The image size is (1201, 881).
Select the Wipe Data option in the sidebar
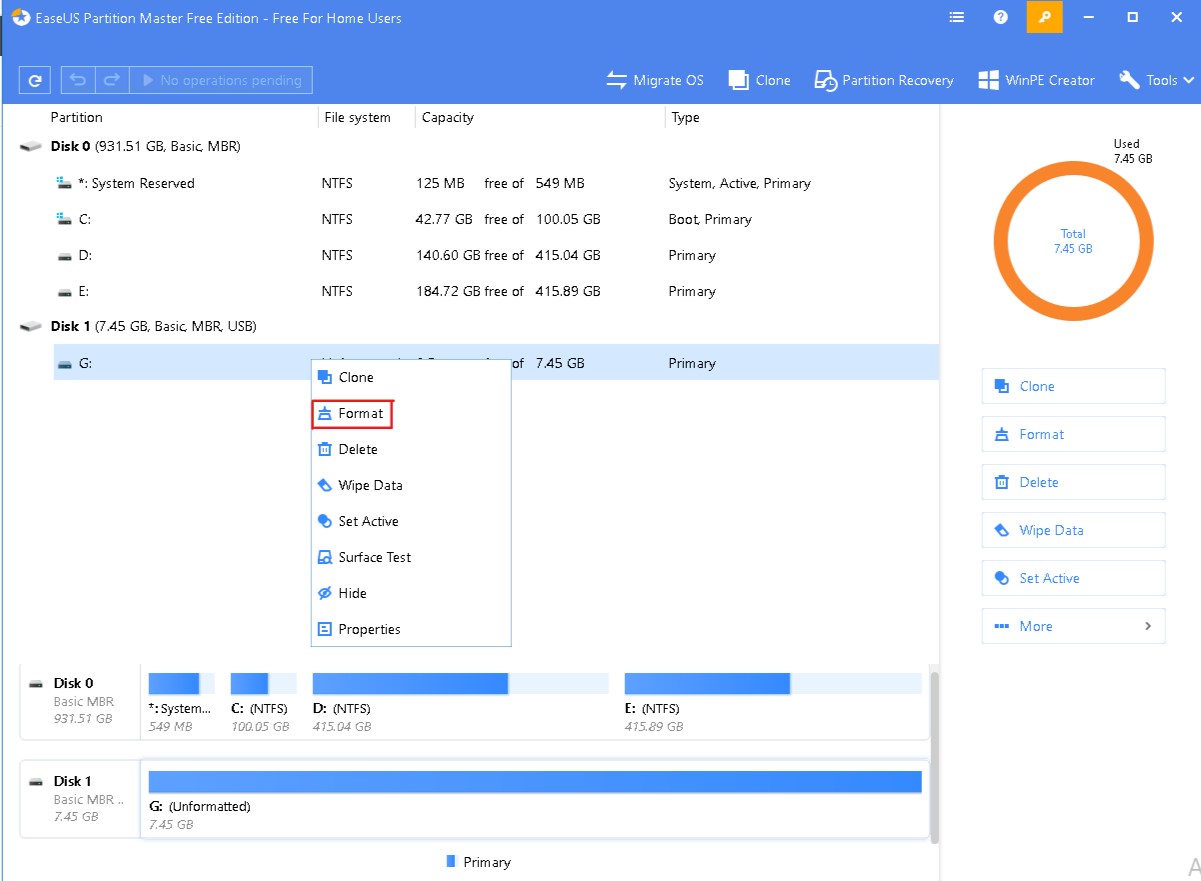pos(1073,530)
